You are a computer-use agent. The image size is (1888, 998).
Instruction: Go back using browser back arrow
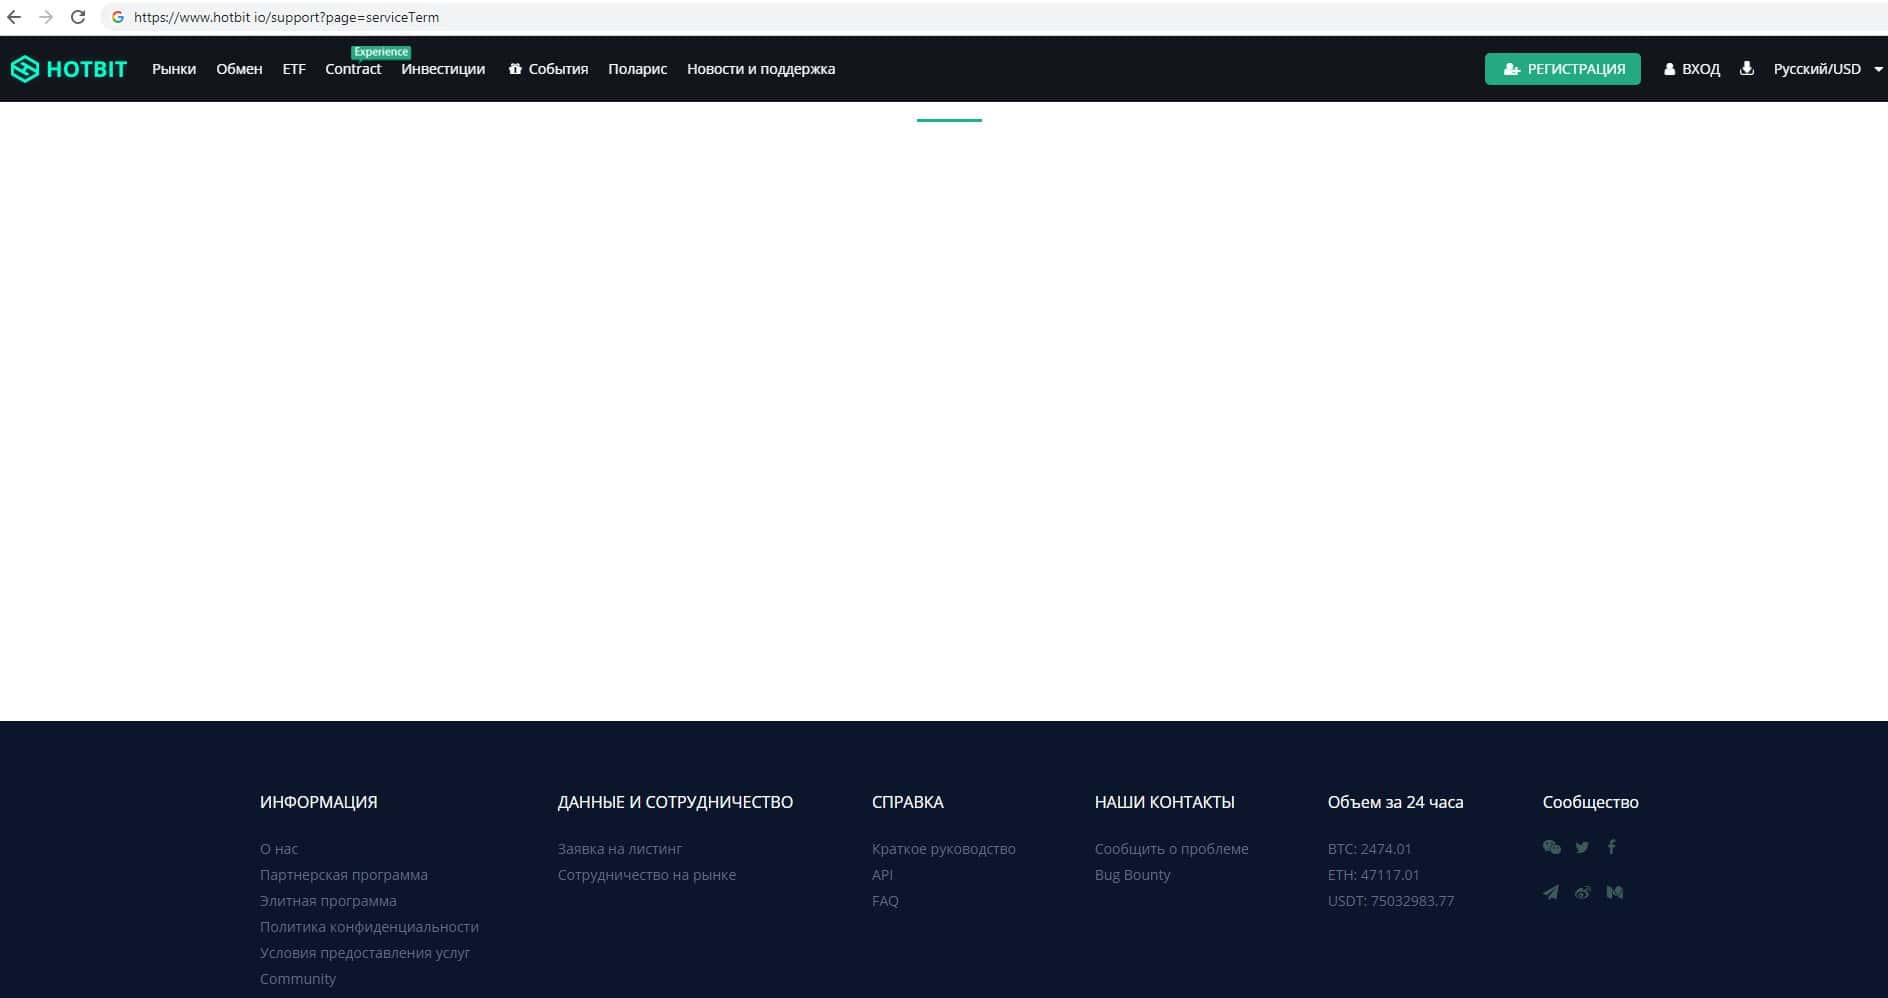click(x=14, y=17)
